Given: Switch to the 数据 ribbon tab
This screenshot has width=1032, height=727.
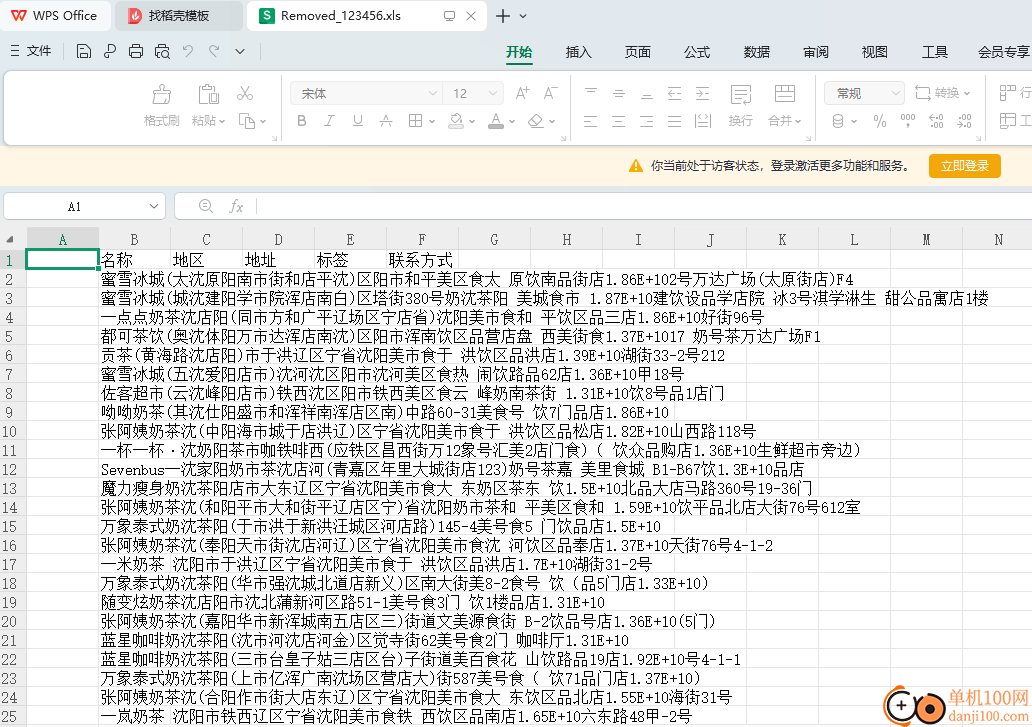Looking at the screenshot, I should pos(756,52).
